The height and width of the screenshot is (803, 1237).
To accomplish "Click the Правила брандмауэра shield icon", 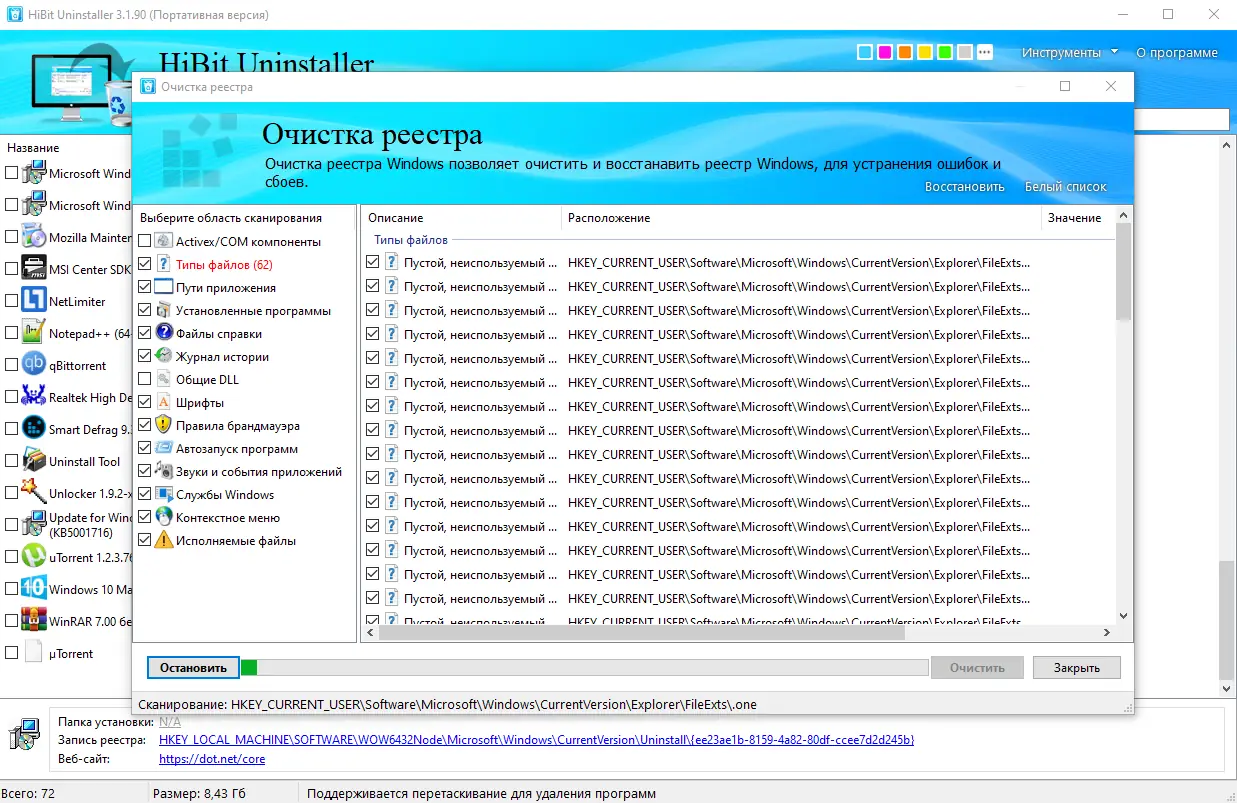I will (164, 426).
